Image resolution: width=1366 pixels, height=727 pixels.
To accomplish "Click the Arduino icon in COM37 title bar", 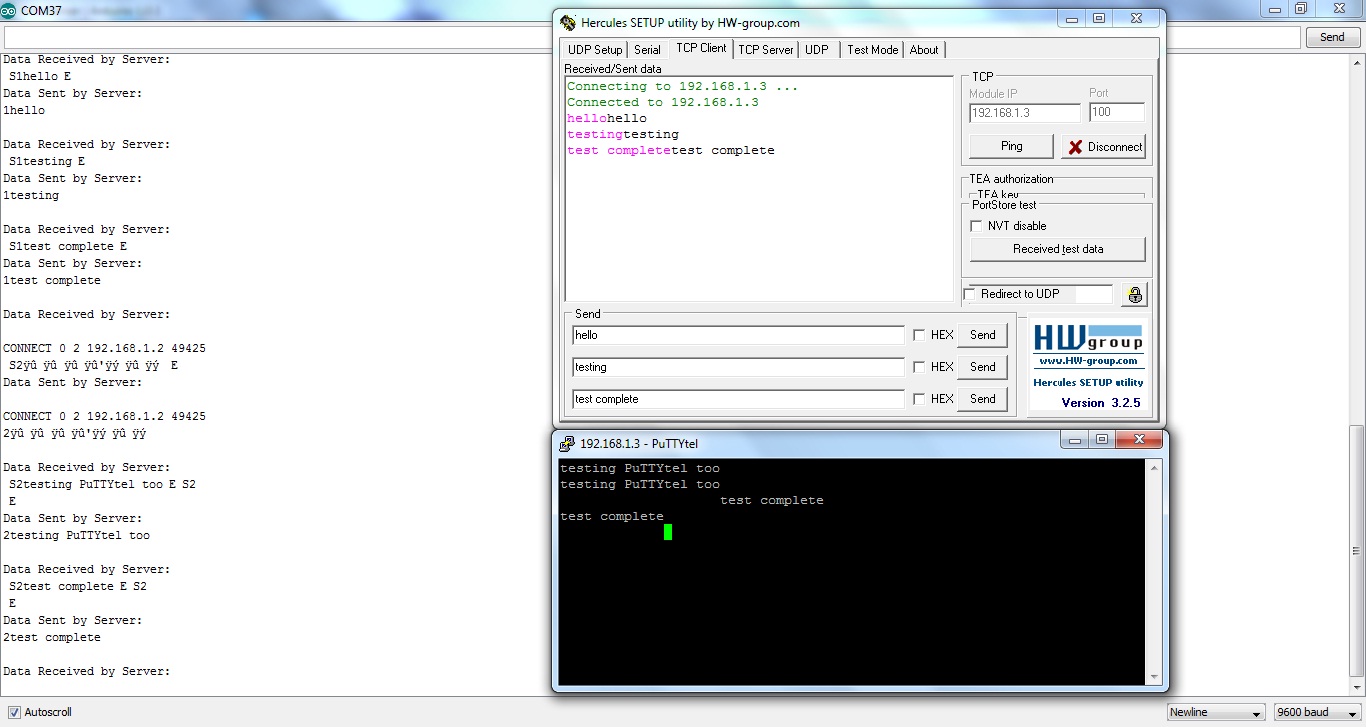I will (x=9, y=9).
